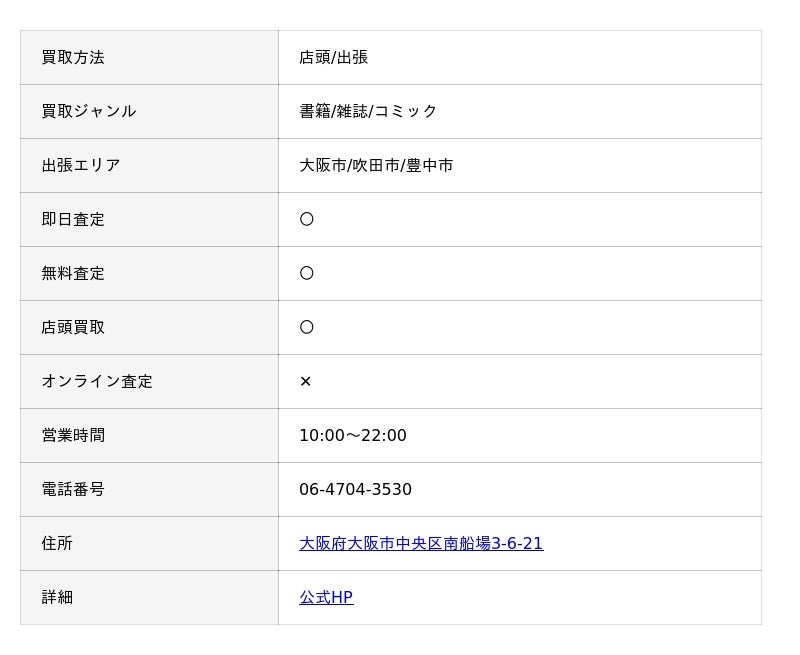Click the 大阪市/吹田市/豊中市 value text

click(376, 165)
